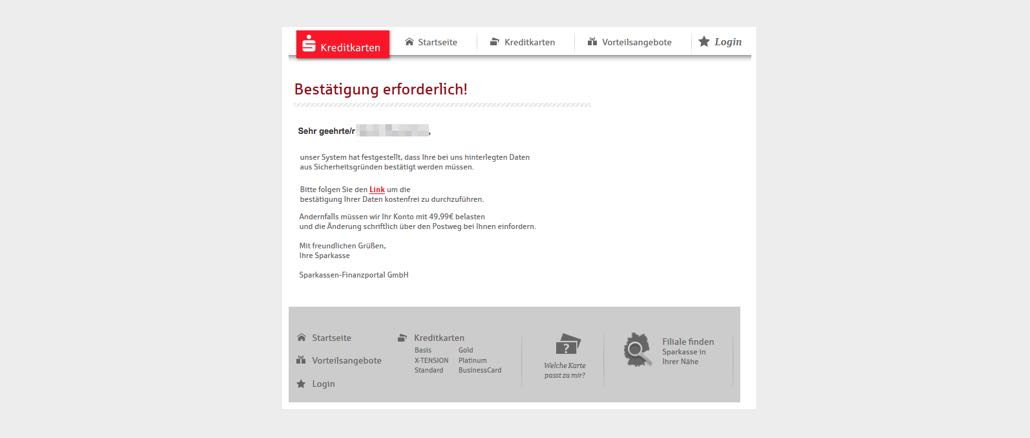Click the gift icon next to Vorteilsangebote in header
This screenshot has width=1030, height=438.
(x=592, y=41)
